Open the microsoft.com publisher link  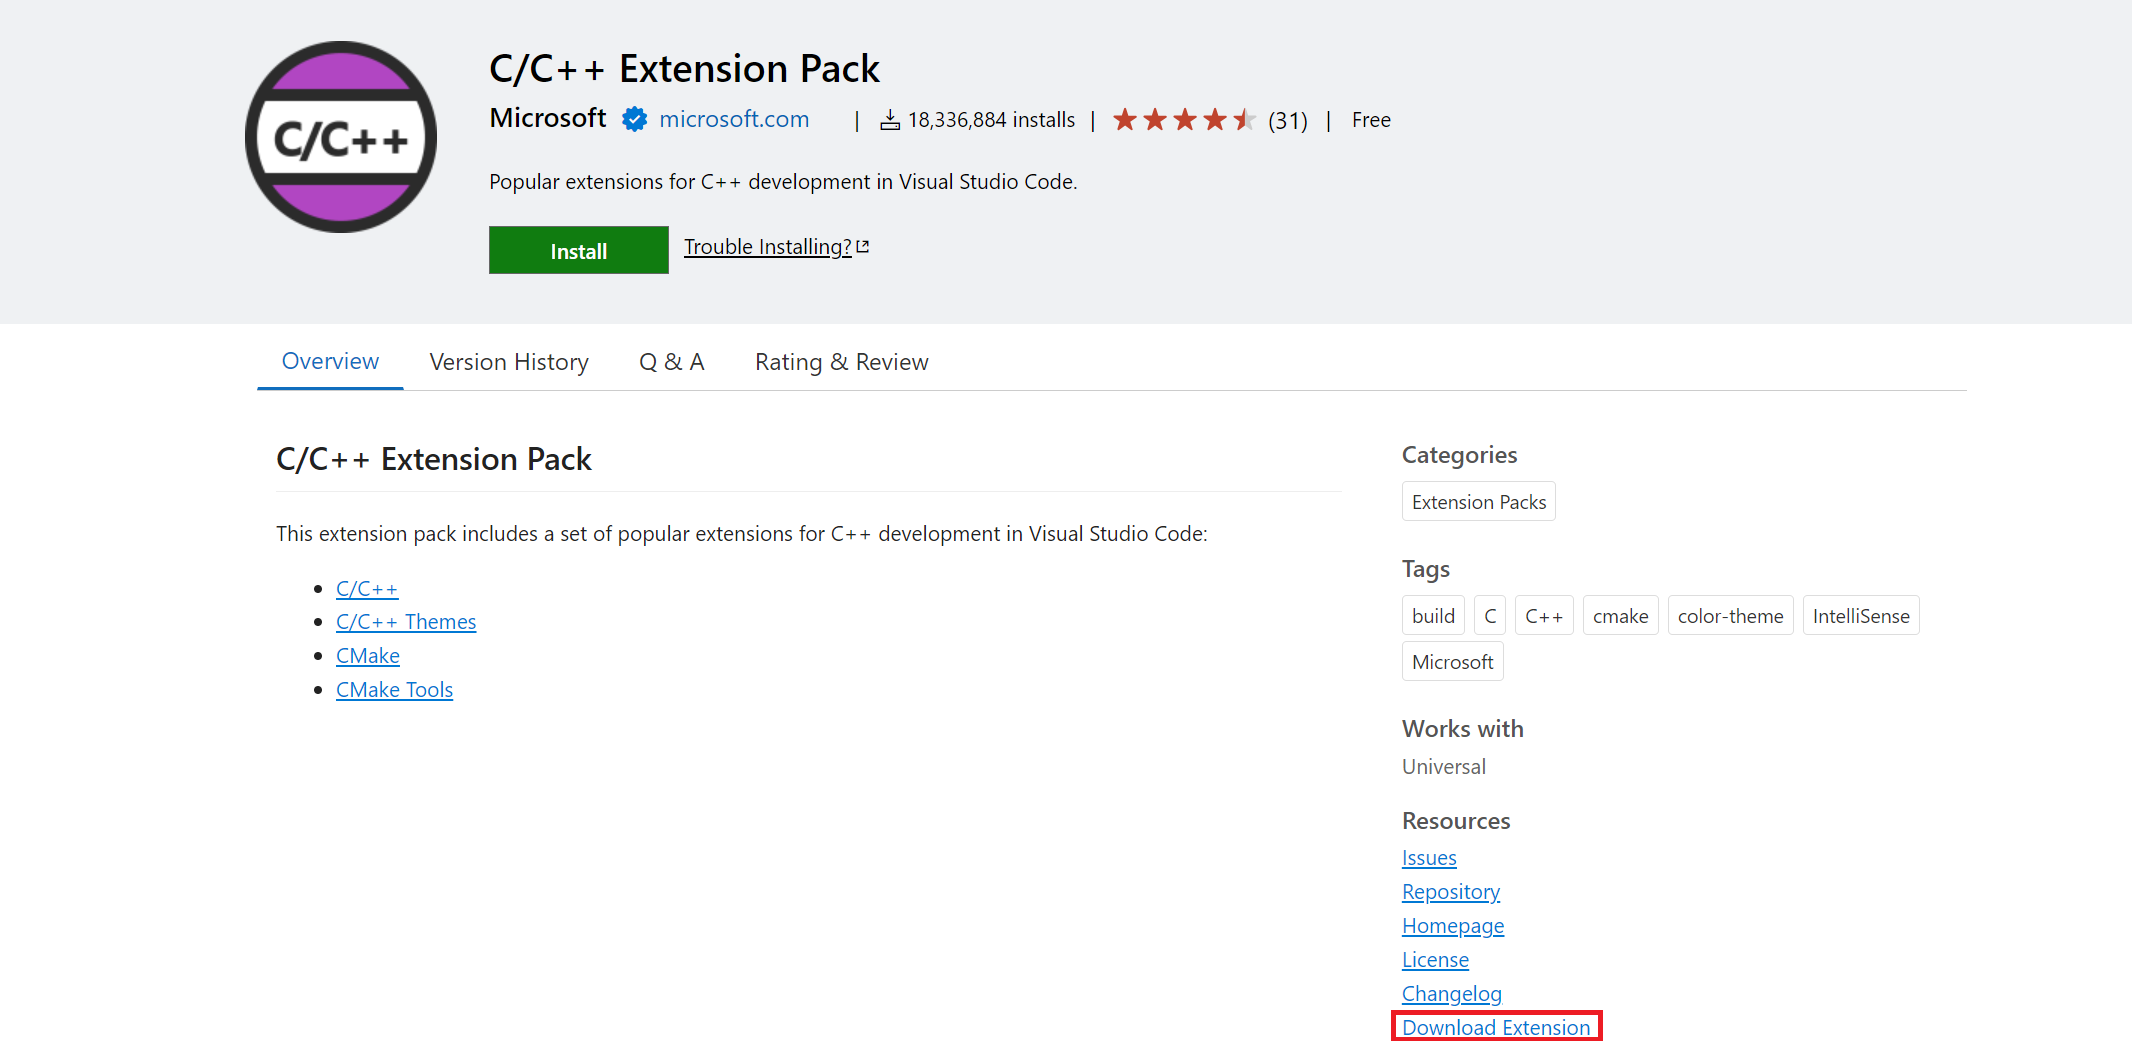(734, 119)
